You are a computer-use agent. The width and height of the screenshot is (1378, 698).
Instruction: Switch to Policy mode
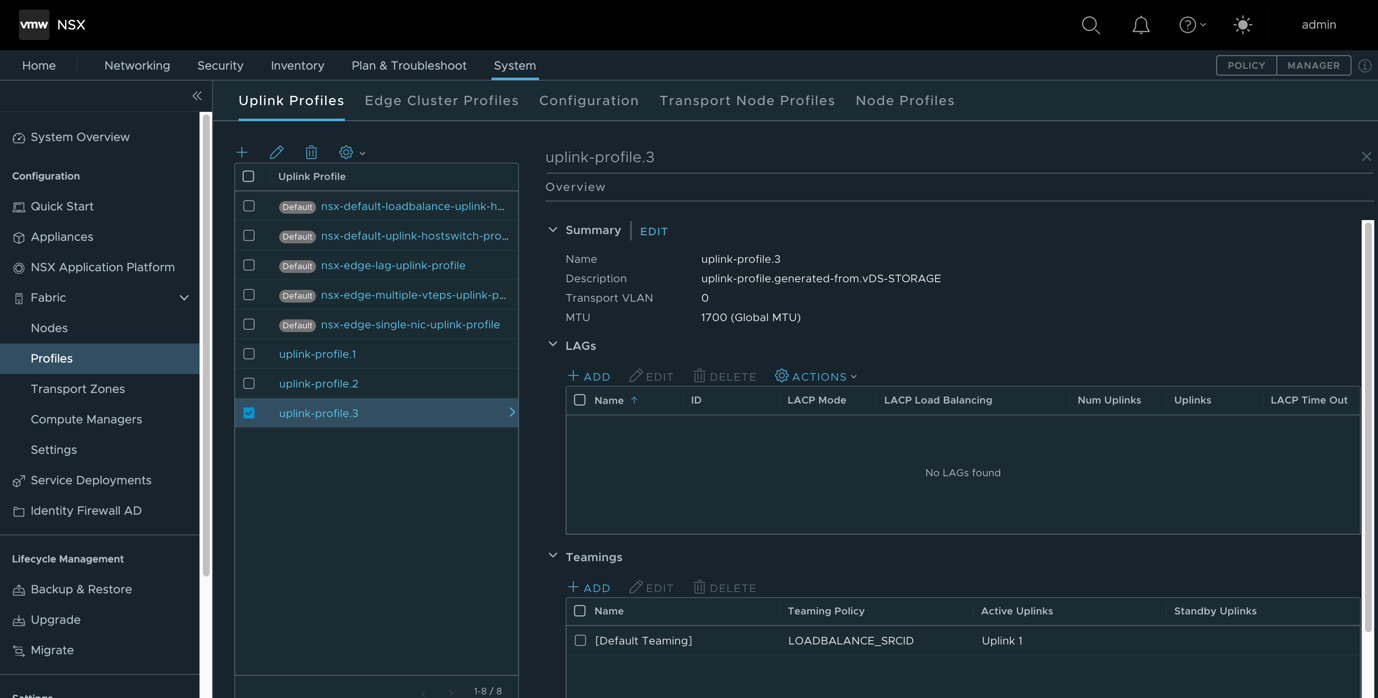tap(1246, 66)
